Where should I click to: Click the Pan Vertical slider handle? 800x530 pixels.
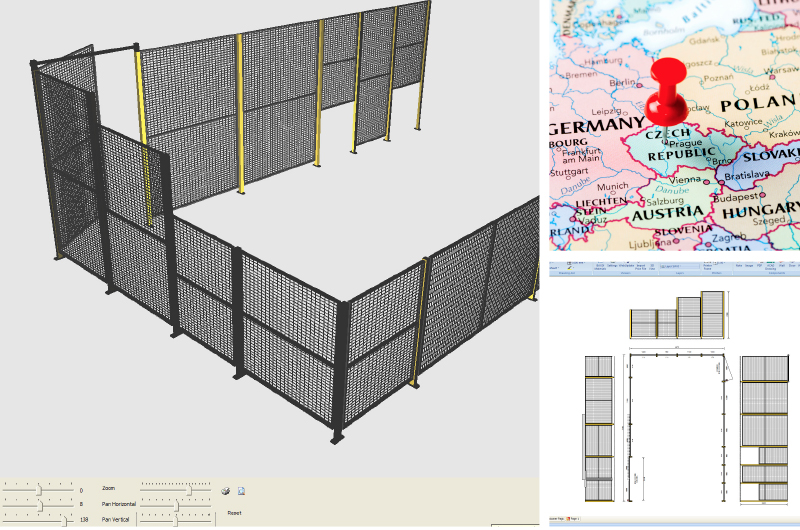click(x=175, y=521)
